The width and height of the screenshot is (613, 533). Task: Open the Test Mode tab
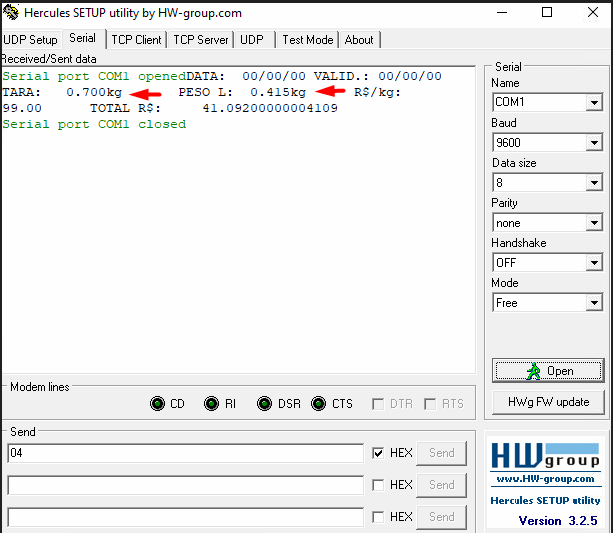tap(308, 40)
